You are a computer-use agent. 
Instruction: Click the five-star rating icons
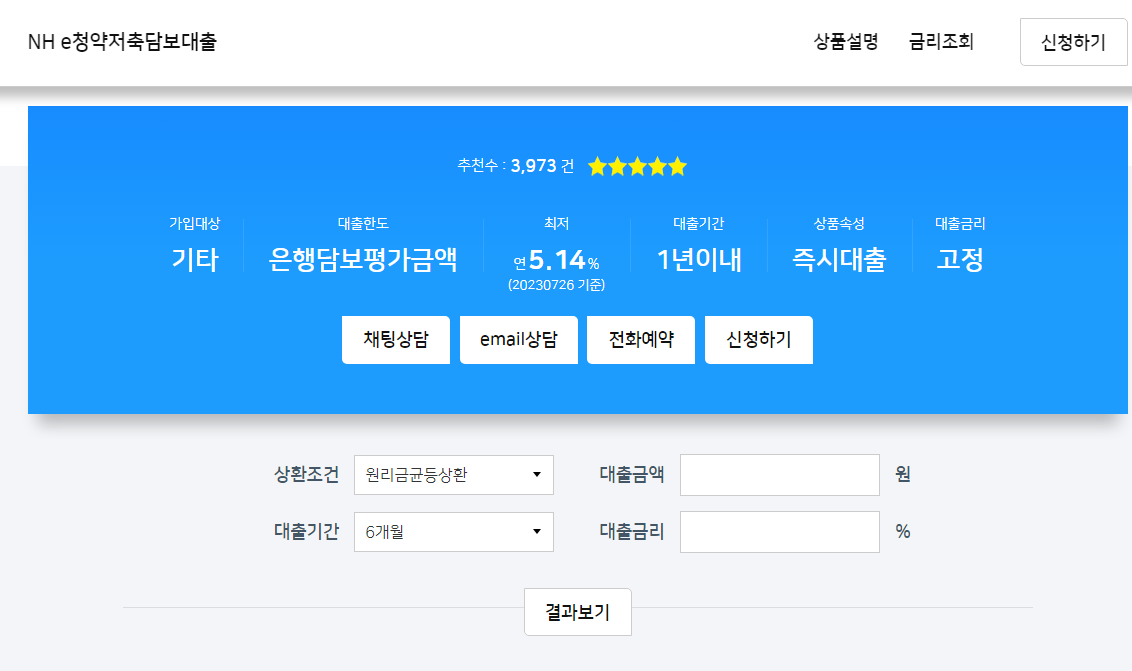tap(637, 167)
